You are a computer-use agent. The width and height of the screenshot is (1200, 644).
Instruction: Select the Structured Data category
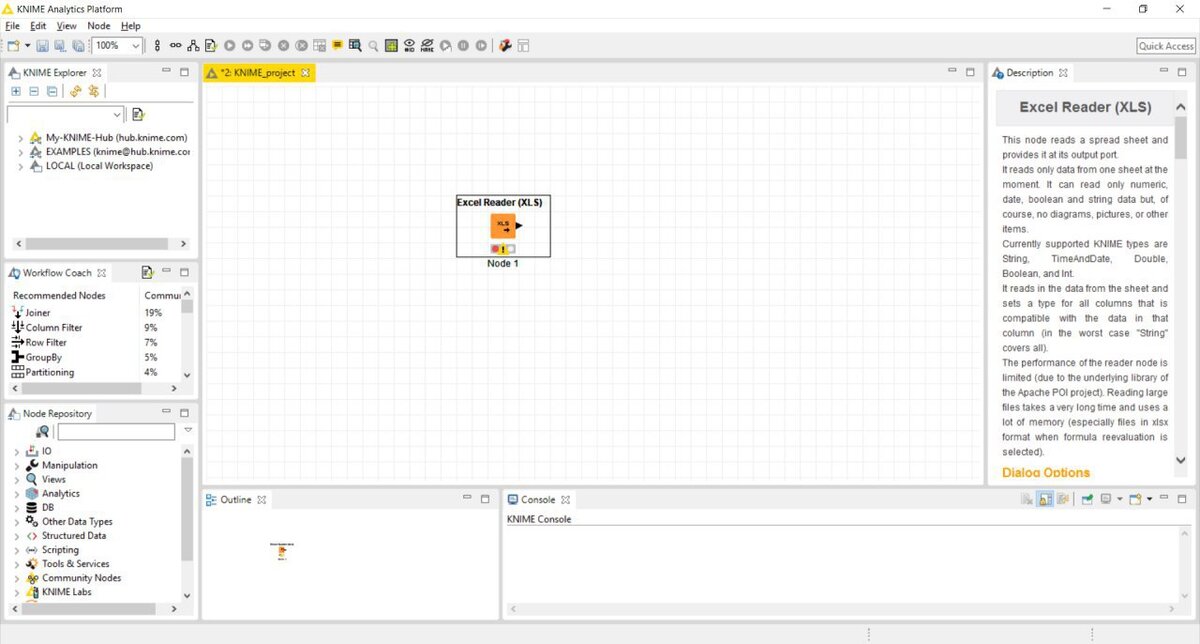click(73, 536)
